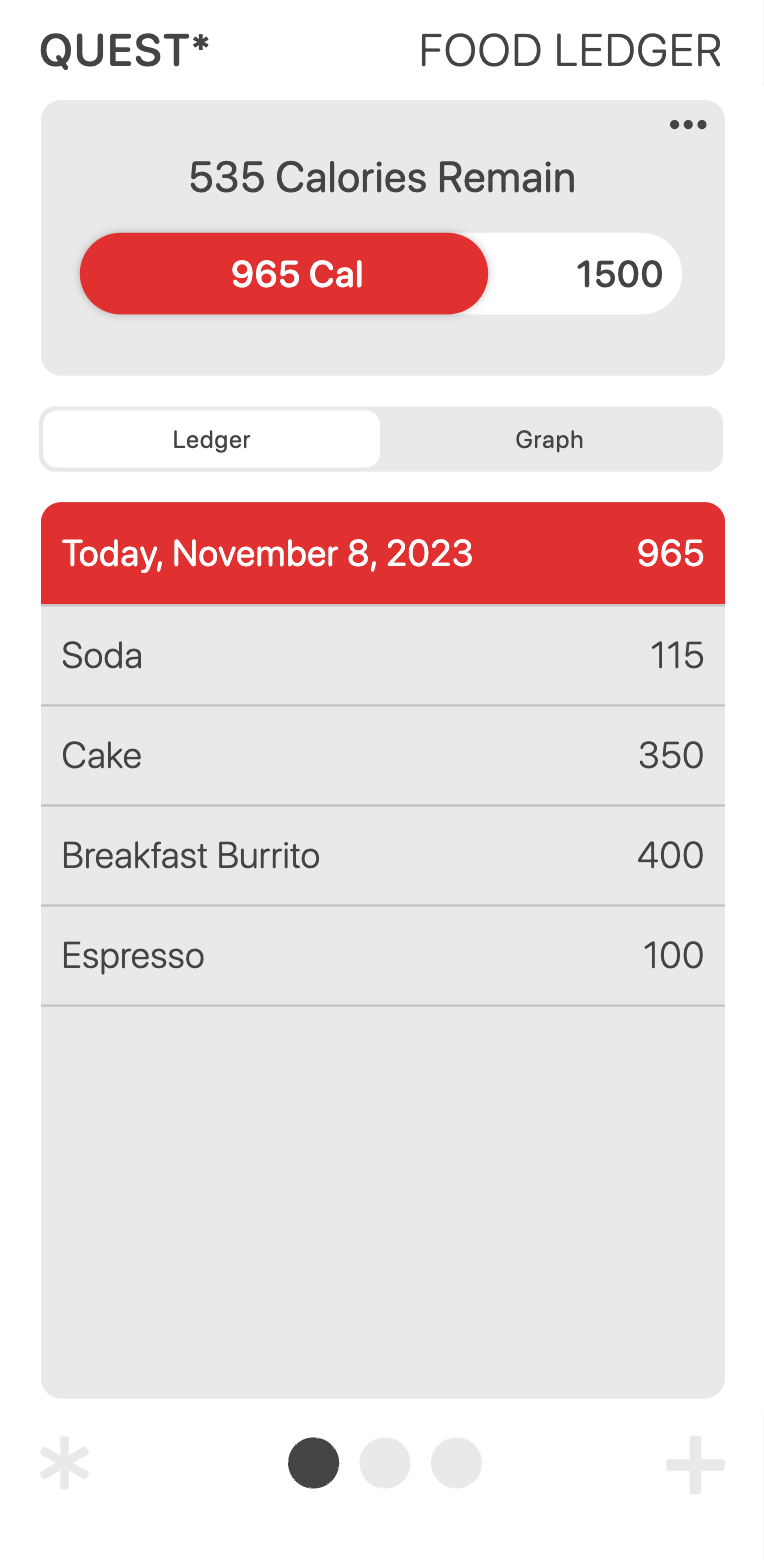Click the 535 Calories Remain text
The height and width of the screenshot is (1560, 764).
[x=382, y=178]
